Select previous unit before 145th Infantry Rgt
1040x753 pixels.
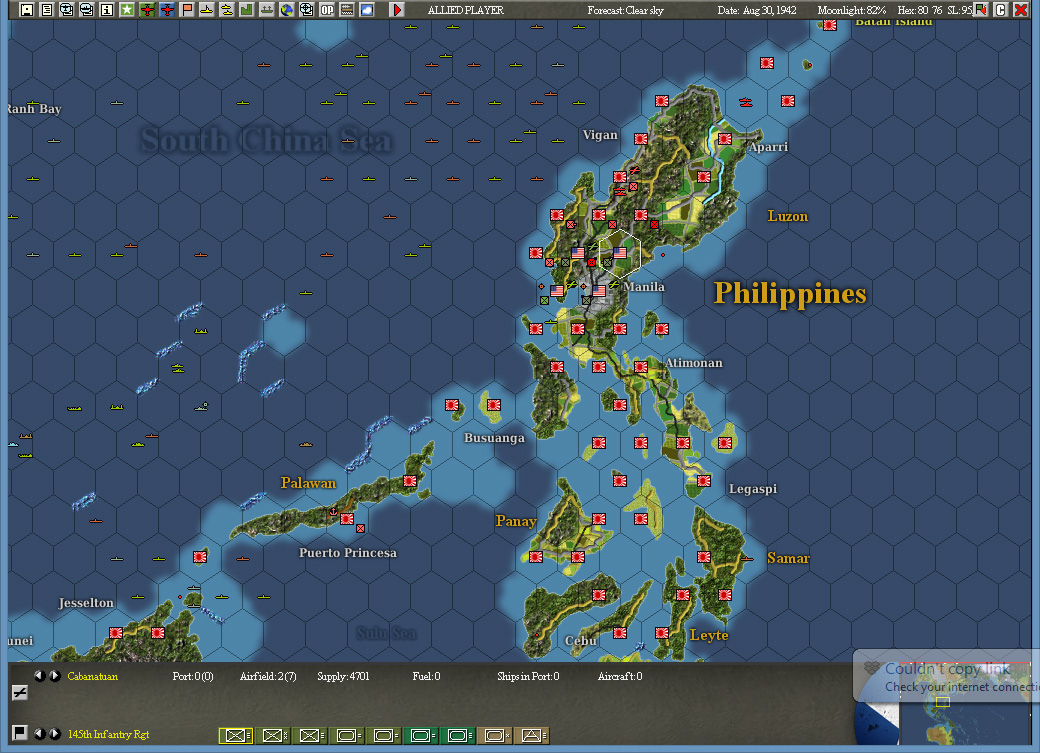click(x=39, y=734)
